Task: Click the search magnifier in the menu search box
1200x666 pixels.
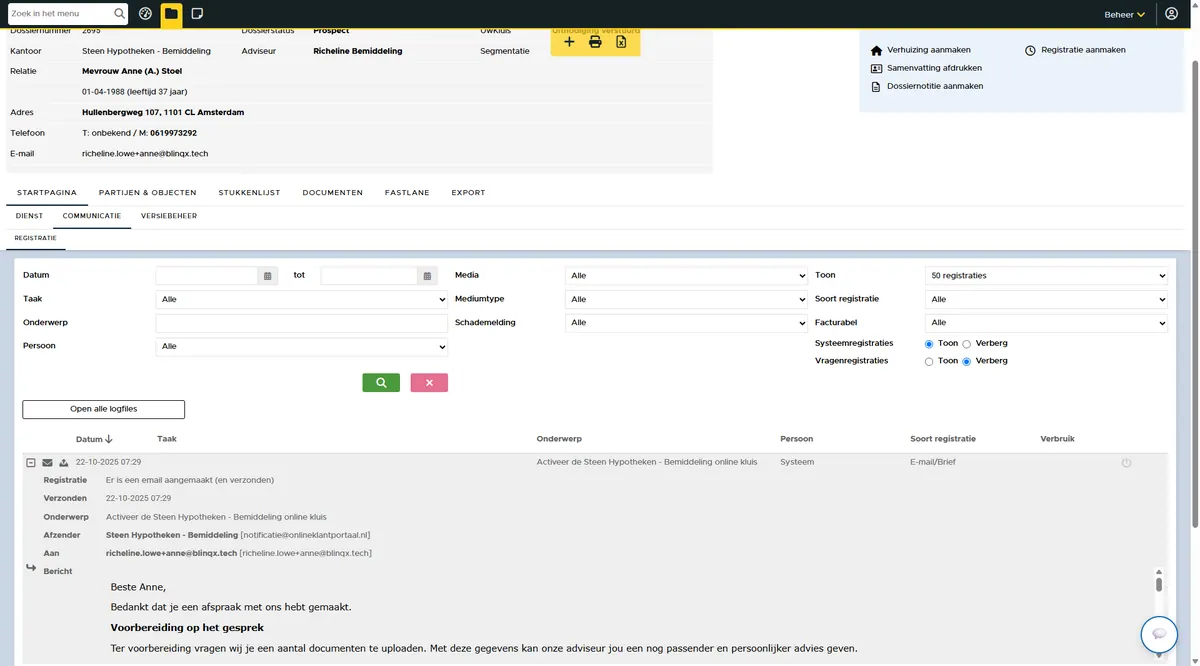Action: [120, 14]
